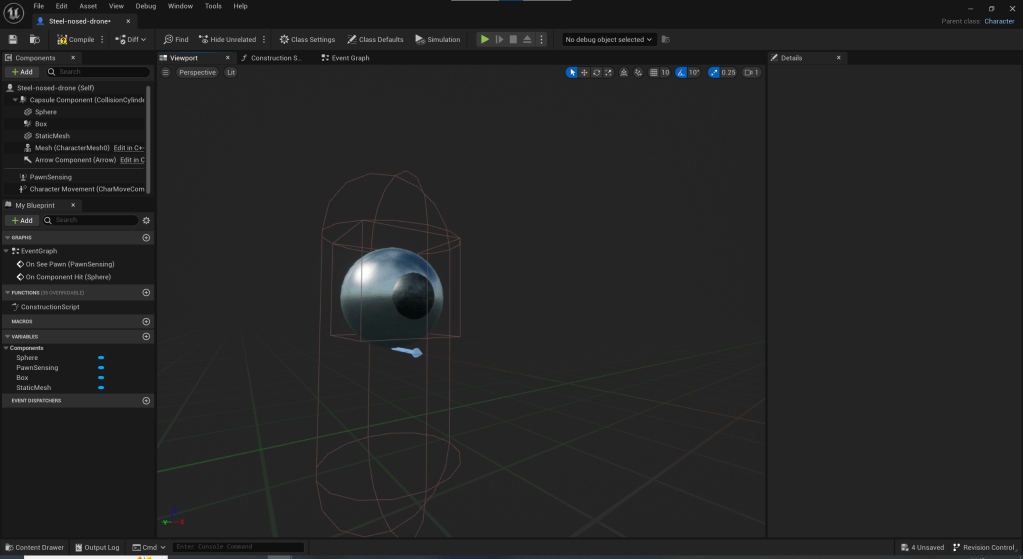Click the console command input field
1023x559 pixels.
238,547
